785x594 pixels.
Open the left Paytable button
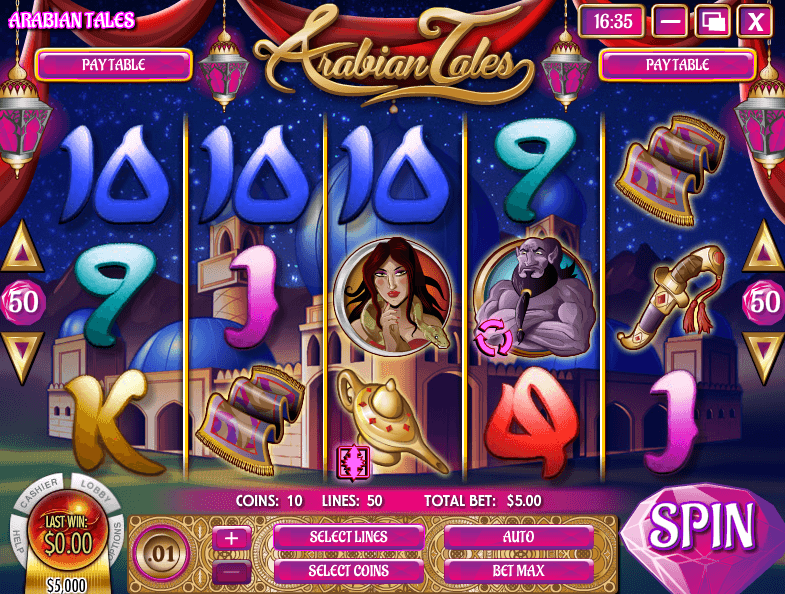coord(114,65)
